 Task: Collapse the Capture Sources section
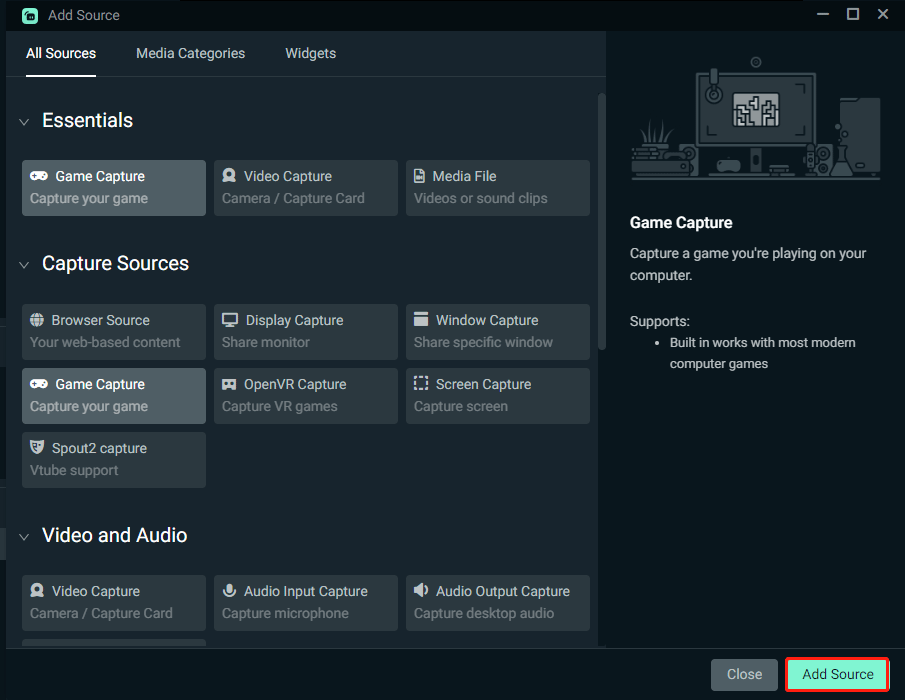coord(25,265)
